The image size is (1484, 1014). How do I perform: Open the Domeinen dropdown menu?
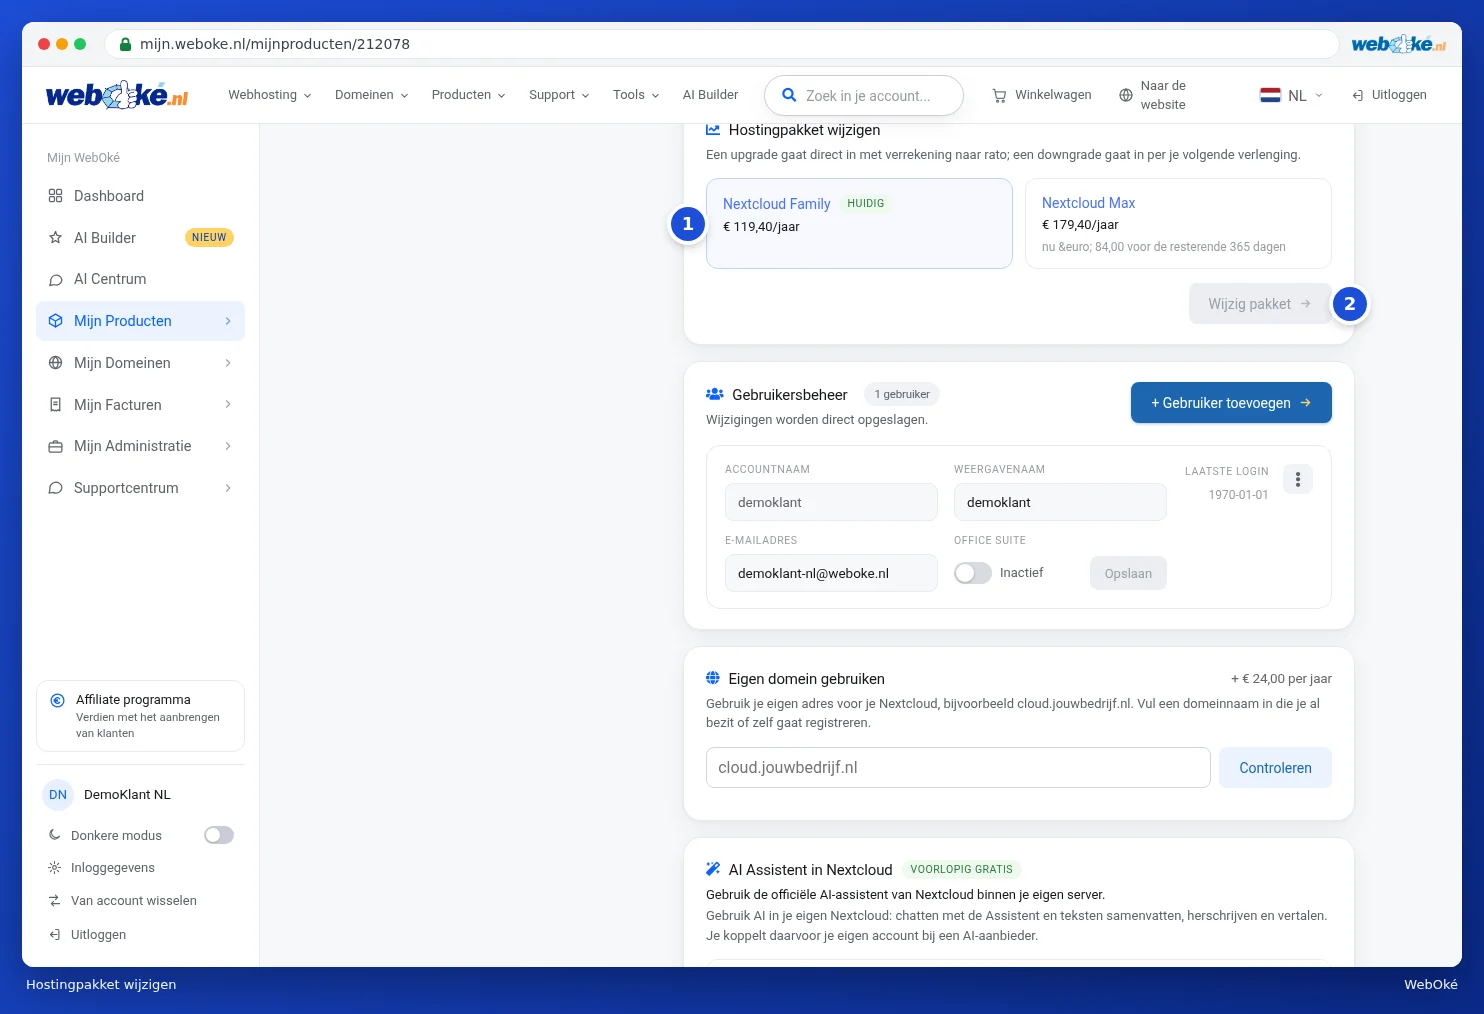(x=372, y=95)
